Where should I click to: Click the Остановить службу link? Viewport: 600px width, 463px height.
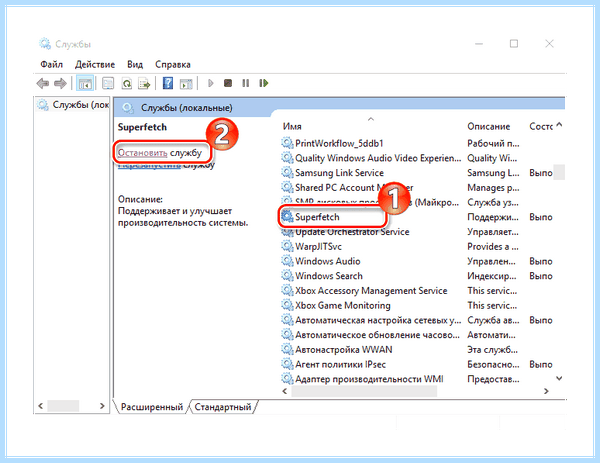160,153
